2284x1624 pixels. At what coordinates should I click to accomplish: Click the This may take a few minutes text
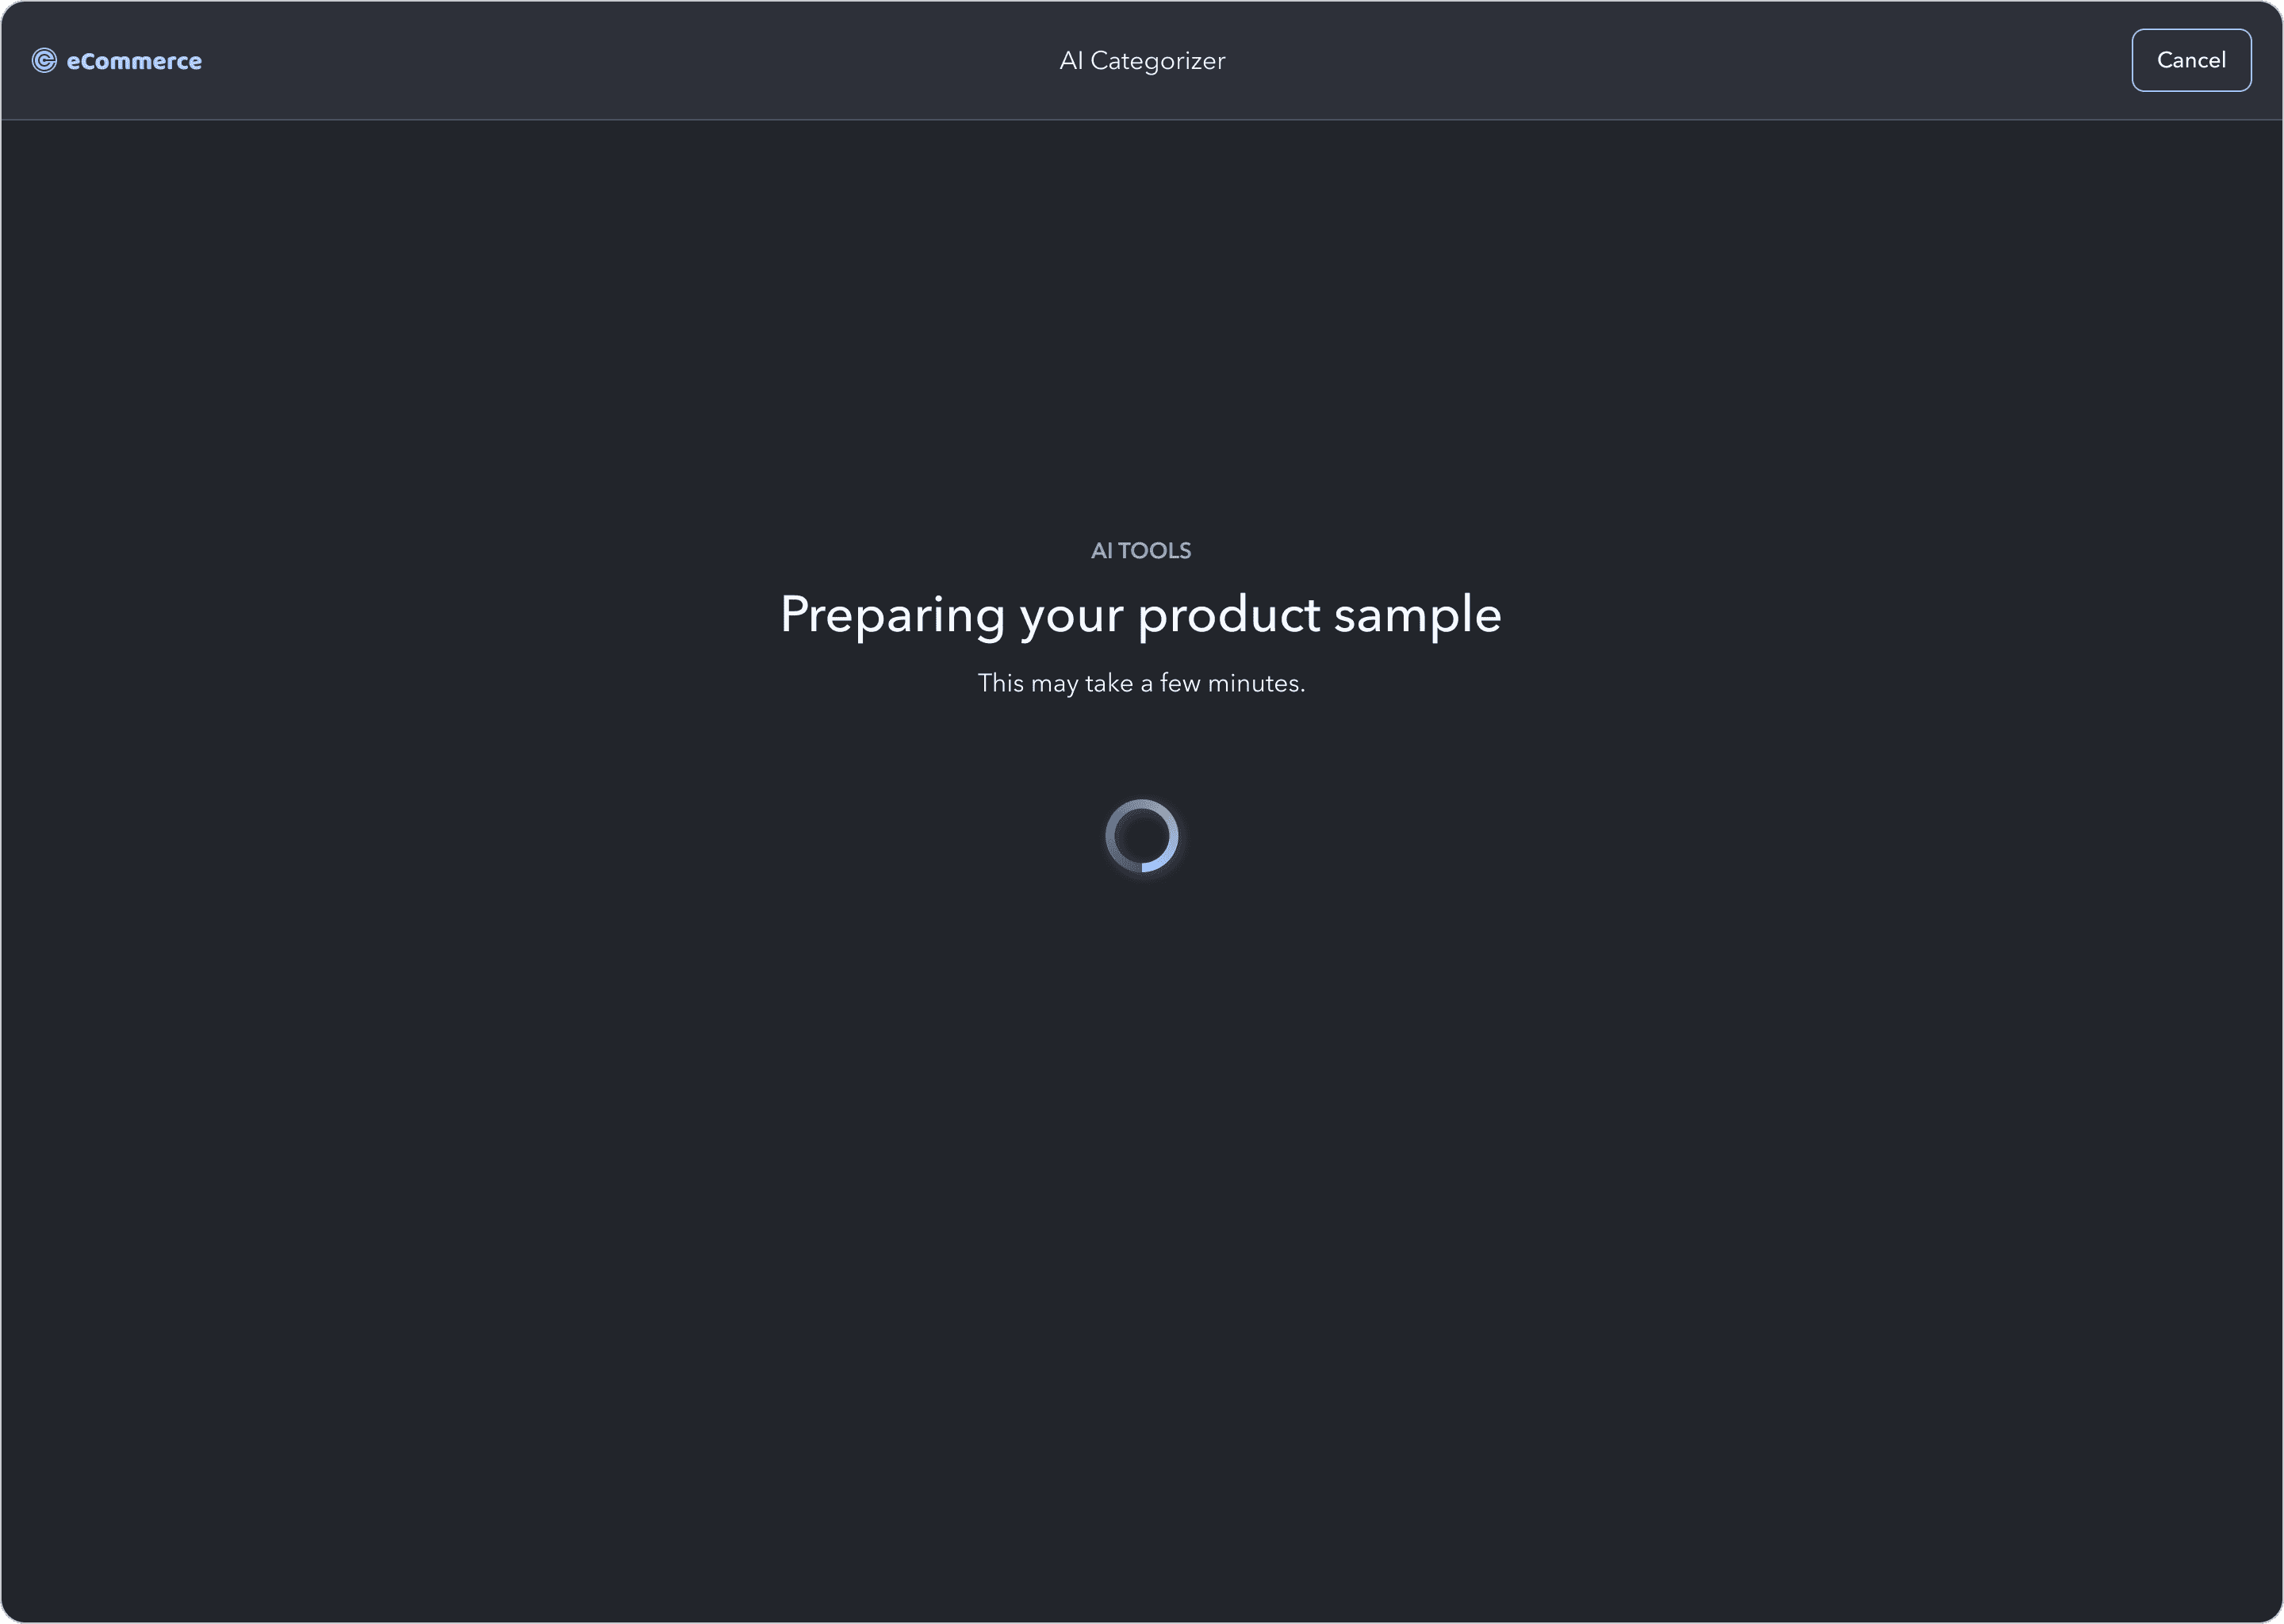pos(1141,684)
